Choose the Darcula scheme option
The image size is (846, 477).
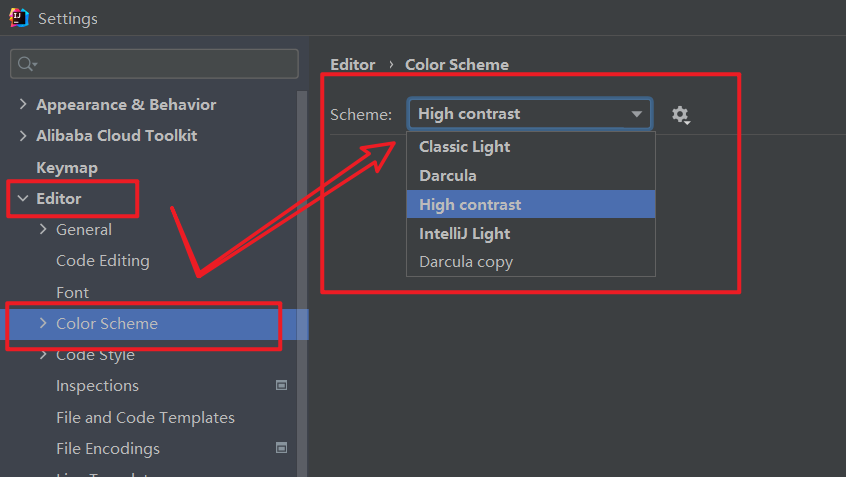coord(448,176)
